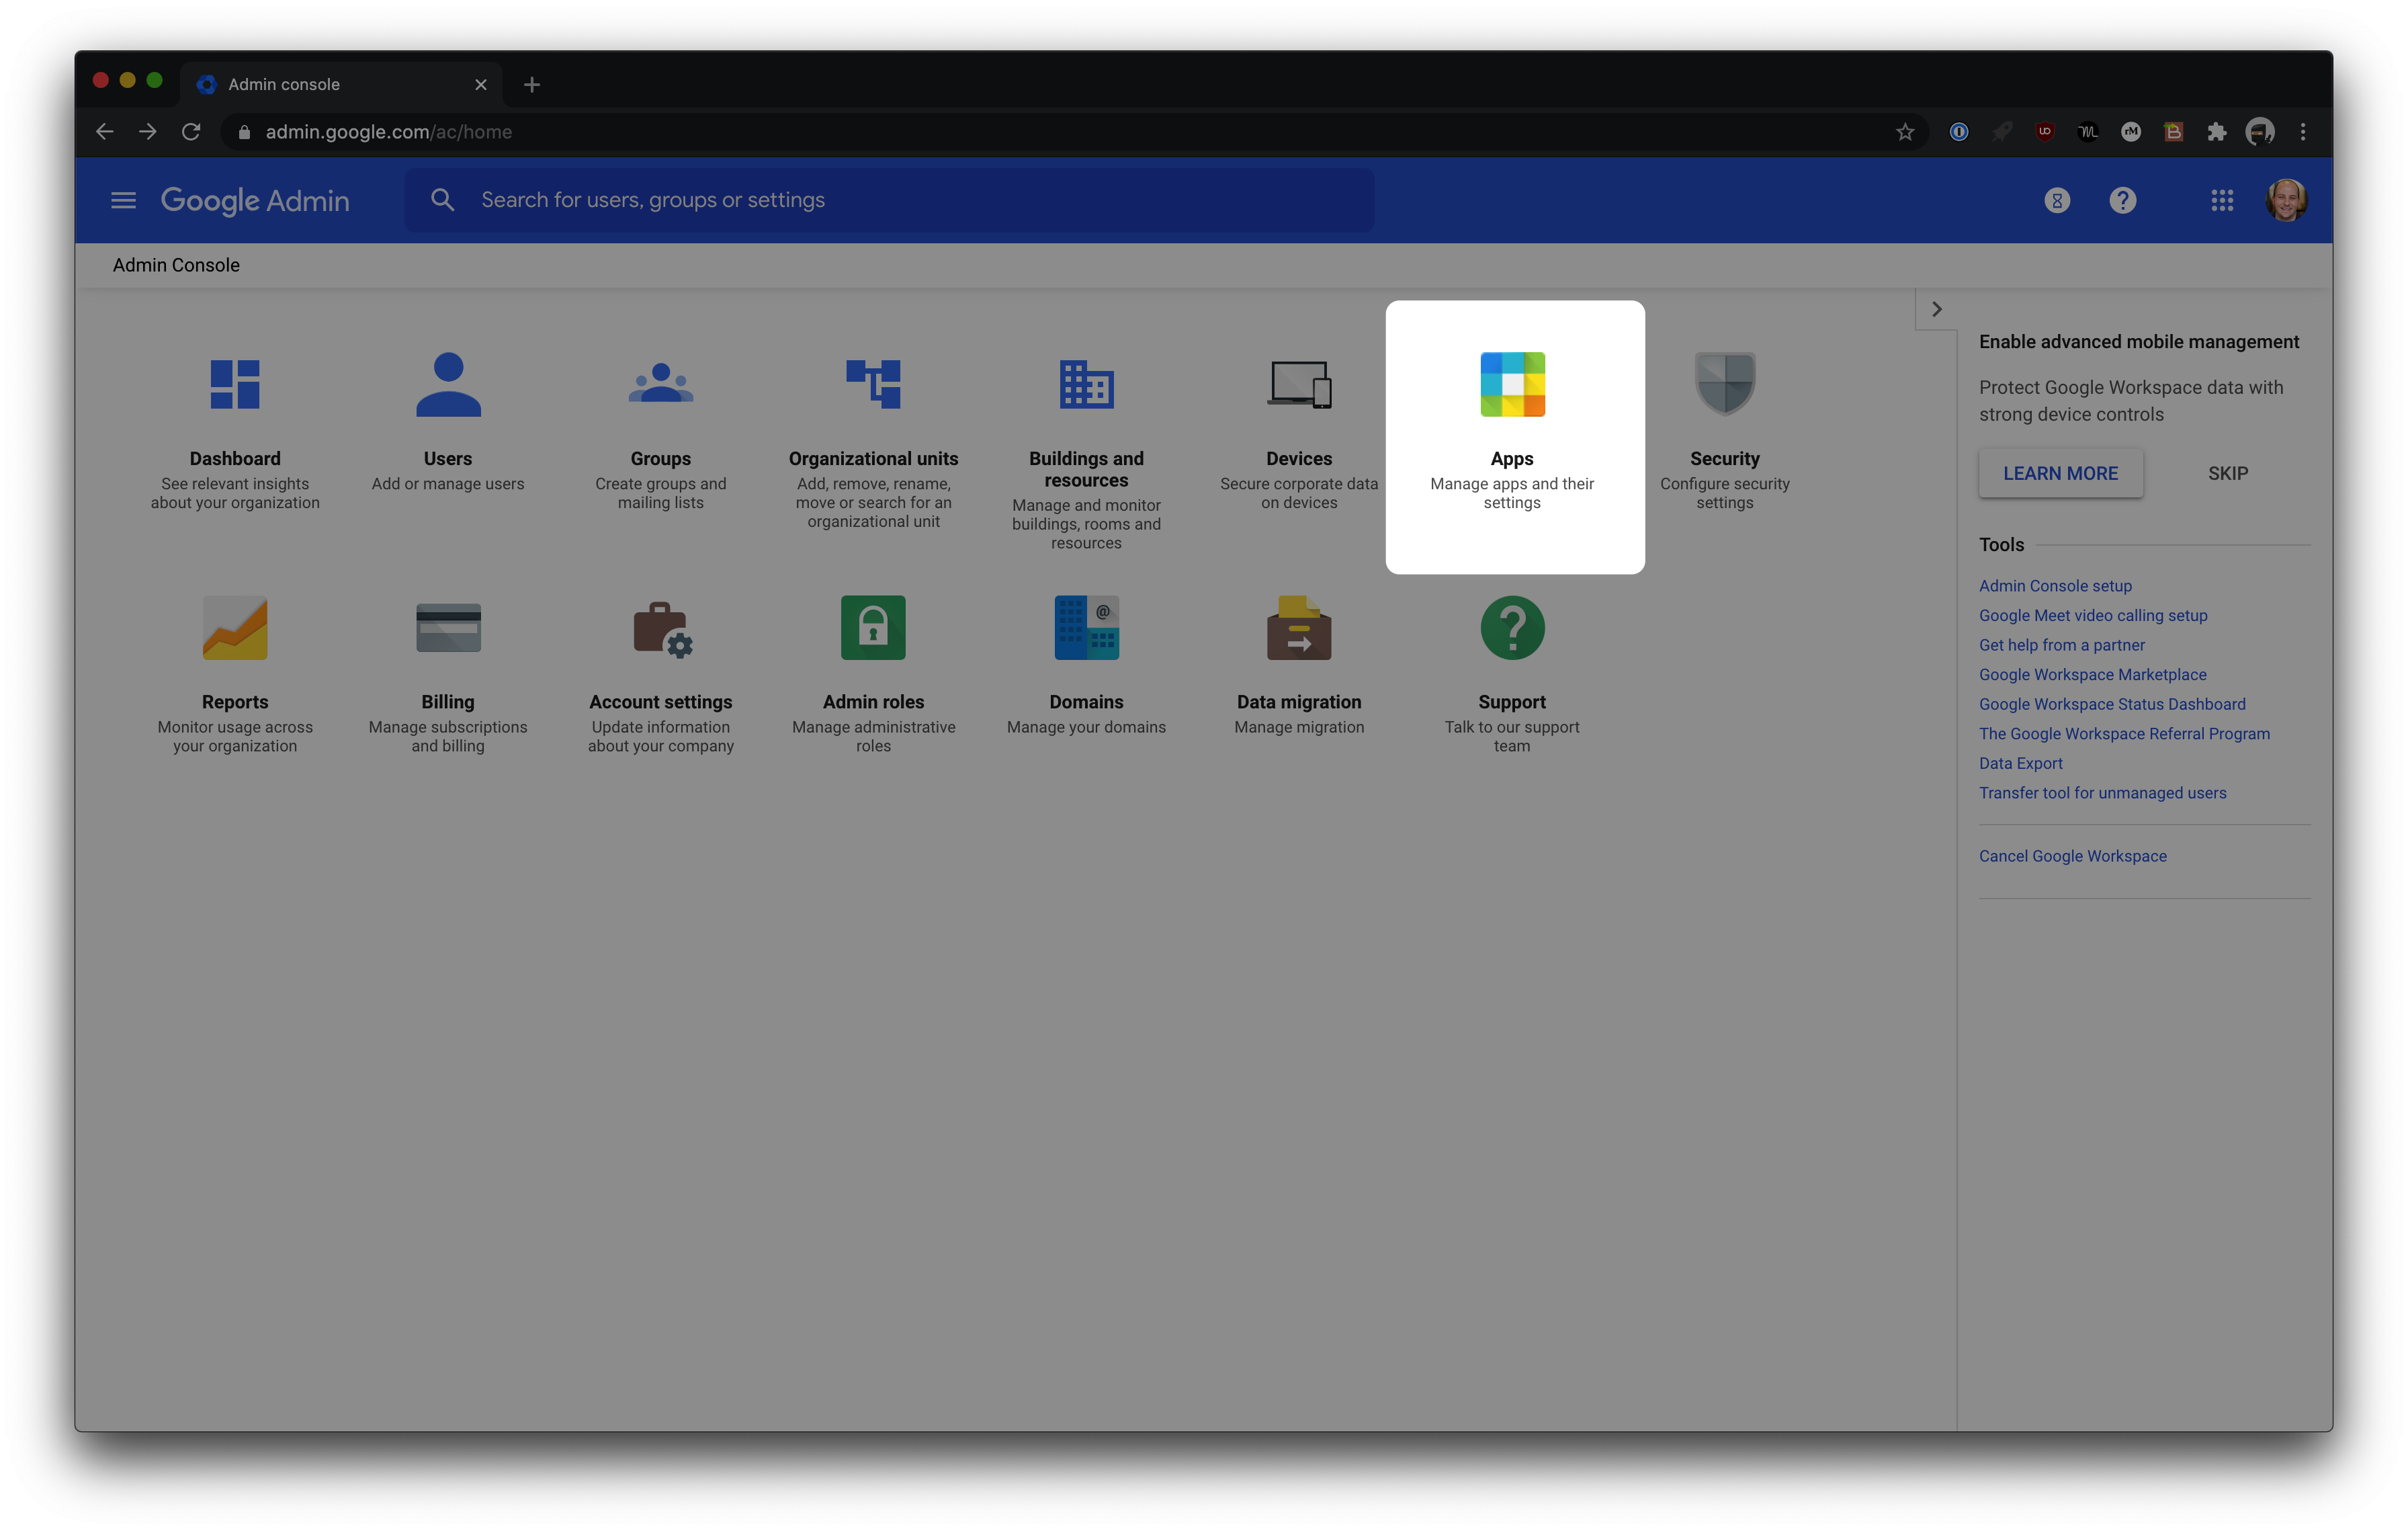Open the Chrome three-dot menu
This screenshot has width=2408, height=1531.
point(2303,132)
